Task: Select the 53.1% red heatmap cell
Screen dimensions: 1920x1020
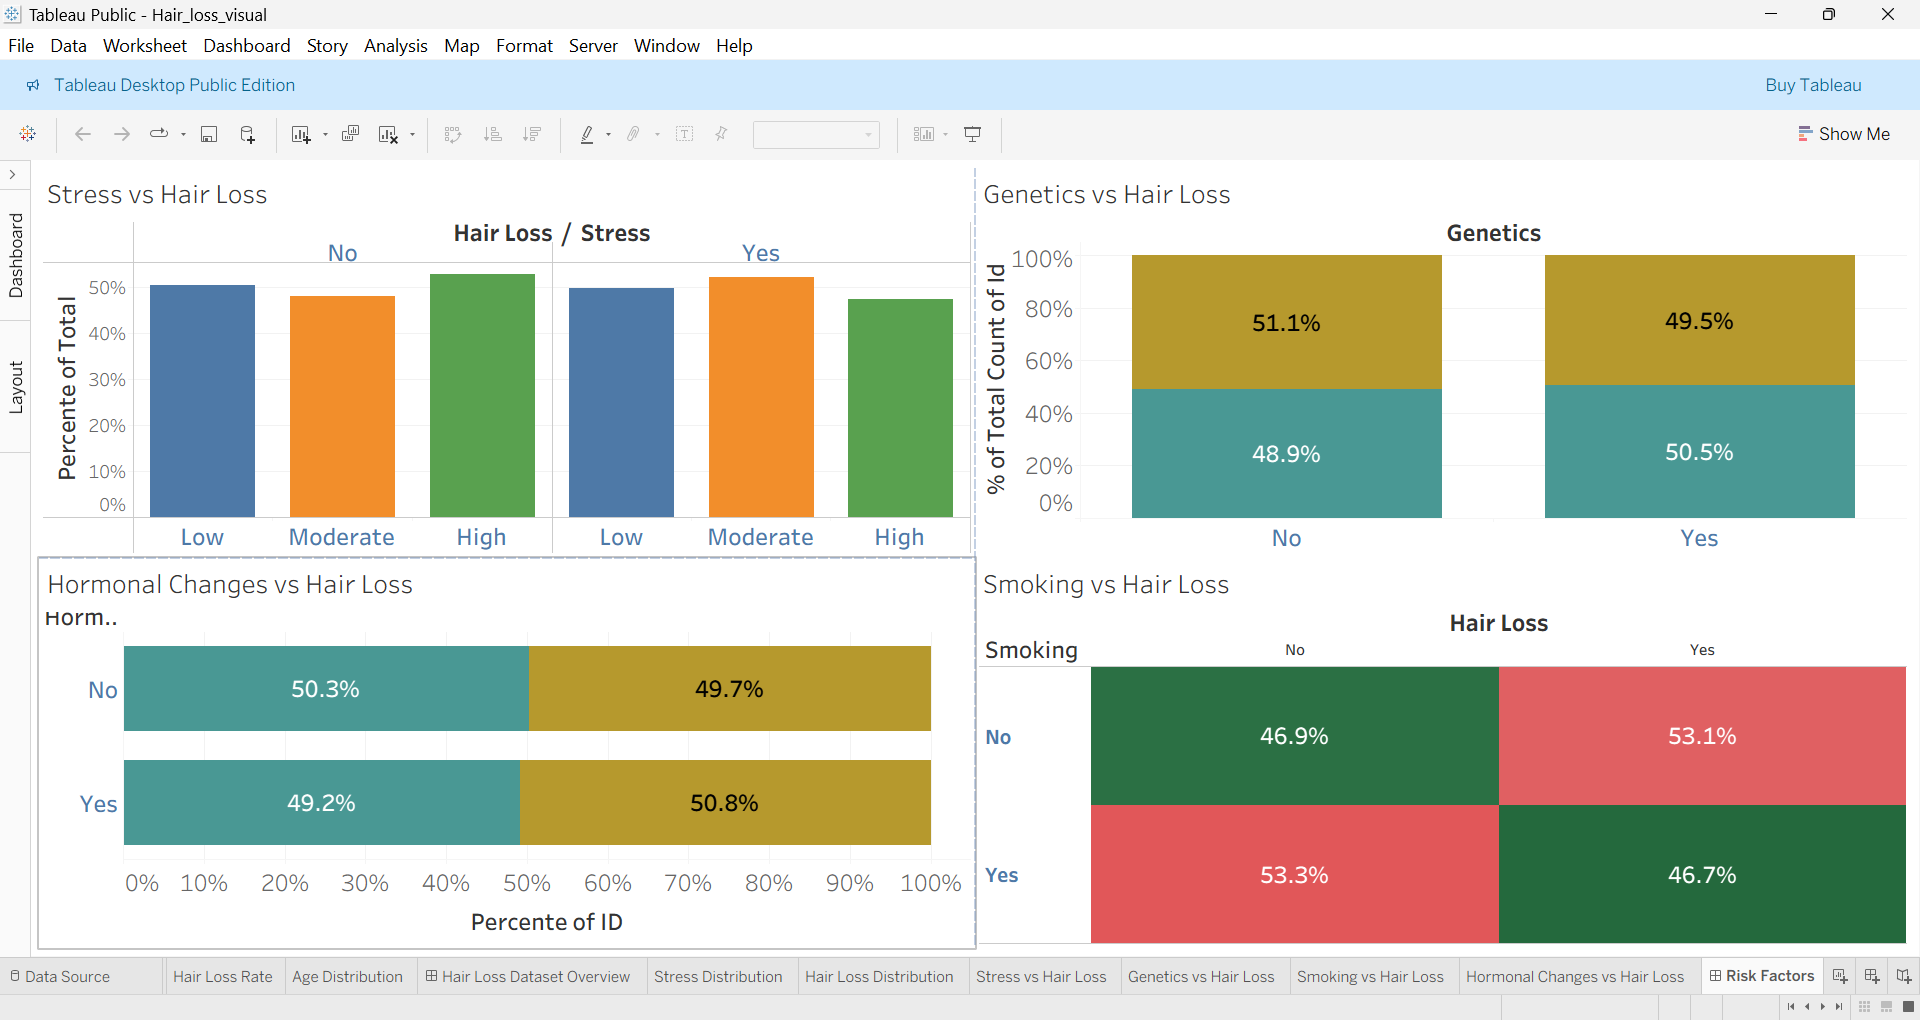Action: [x=1701, y=736]
